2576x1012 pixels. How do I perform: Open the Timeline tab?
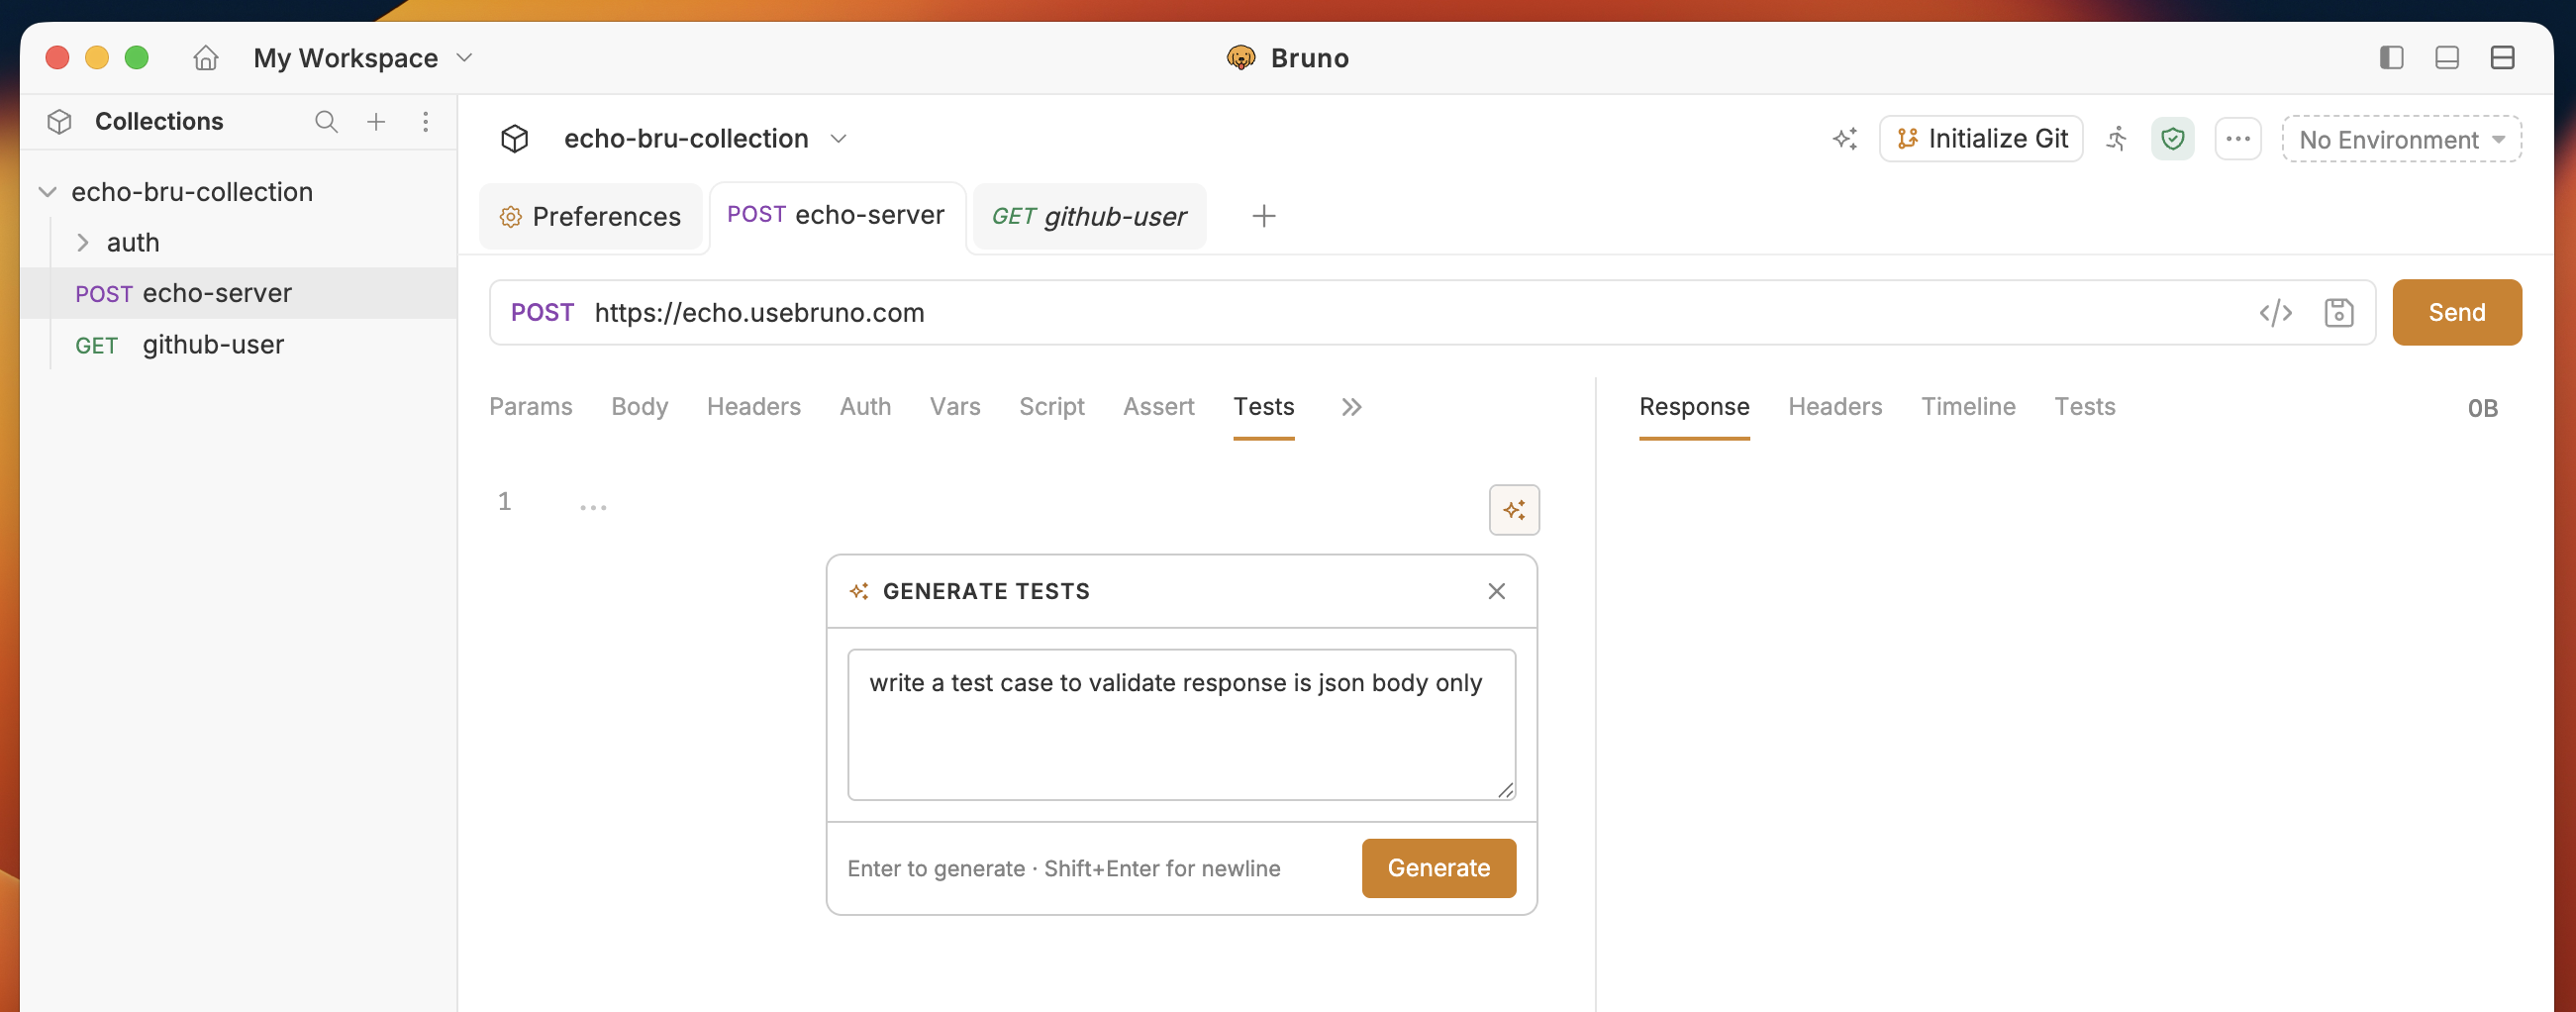(1968, 407)
